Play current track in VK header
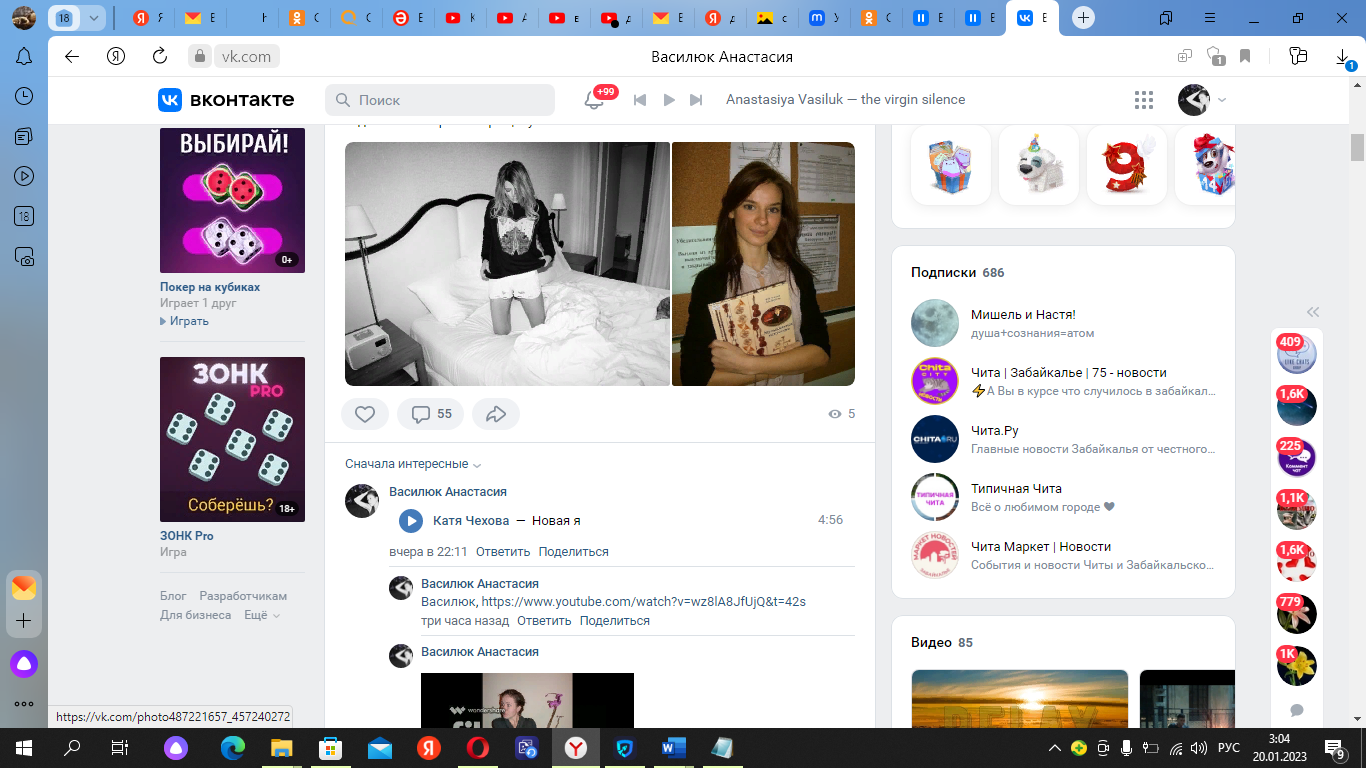This screenshot has width=1366, height=768. point(669,100)
